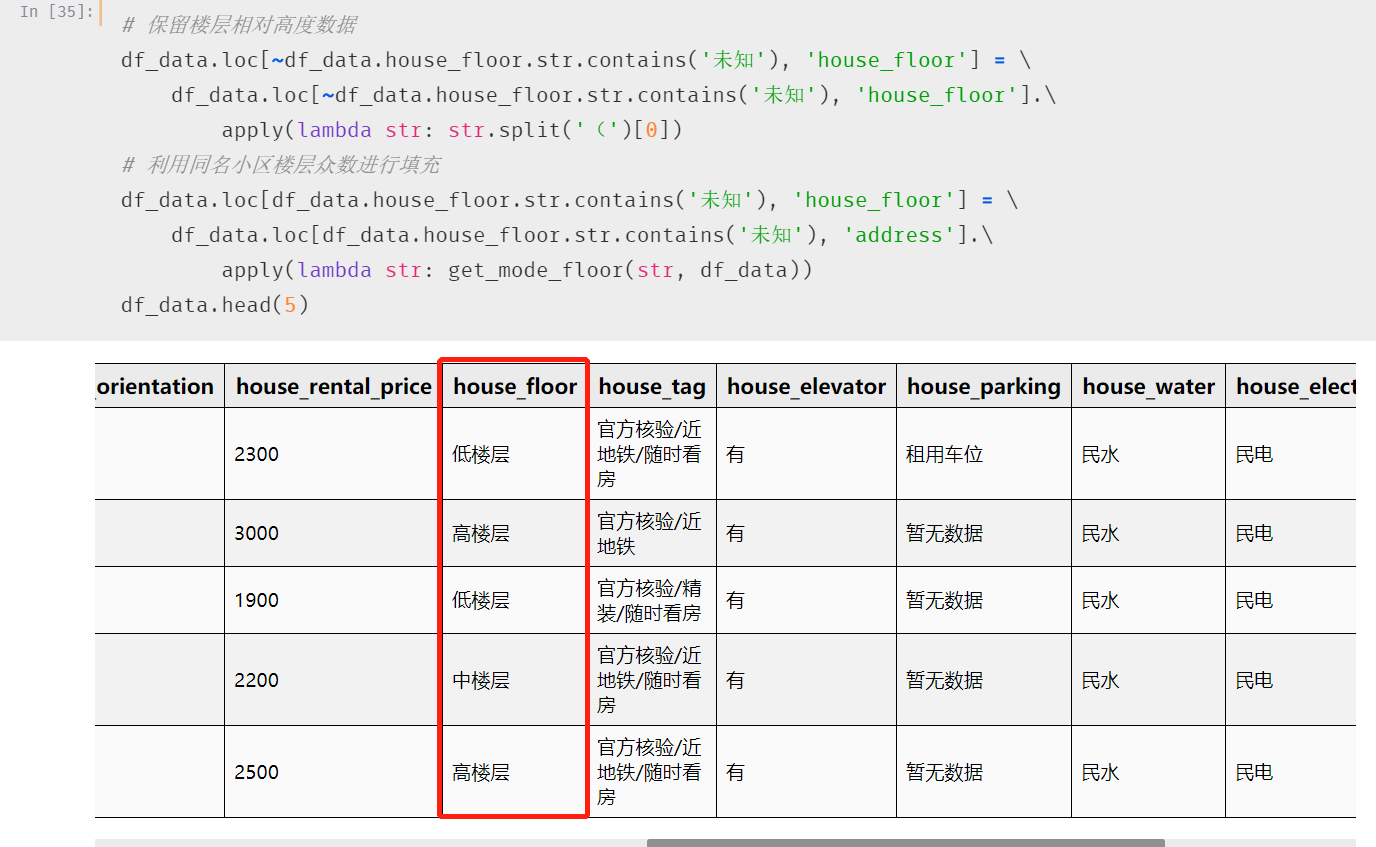The width and height of the screenshot is (1376, 847).
Task: Click 民水 in the 2500 price row
Action: [1100, 772]
